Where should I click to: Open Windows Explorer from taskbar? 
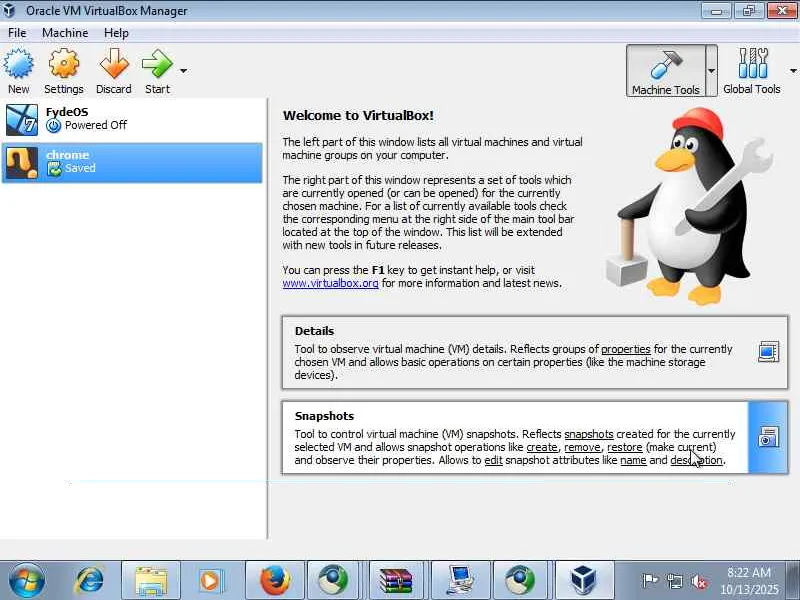click(x=151, y=581)
